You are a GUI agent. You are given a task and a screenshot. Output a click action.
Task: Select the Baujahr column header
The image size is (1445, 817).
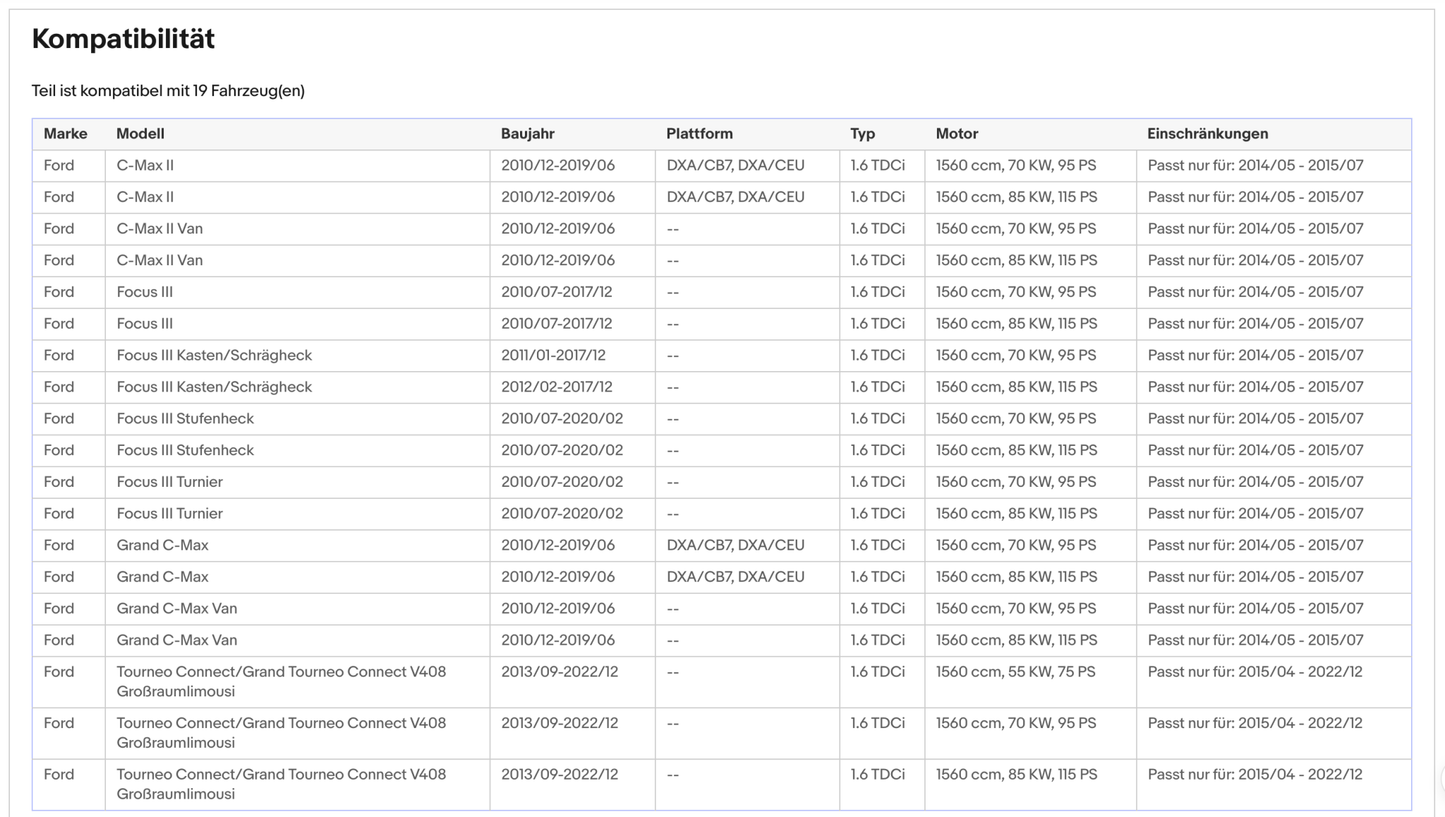pos(527,134)
